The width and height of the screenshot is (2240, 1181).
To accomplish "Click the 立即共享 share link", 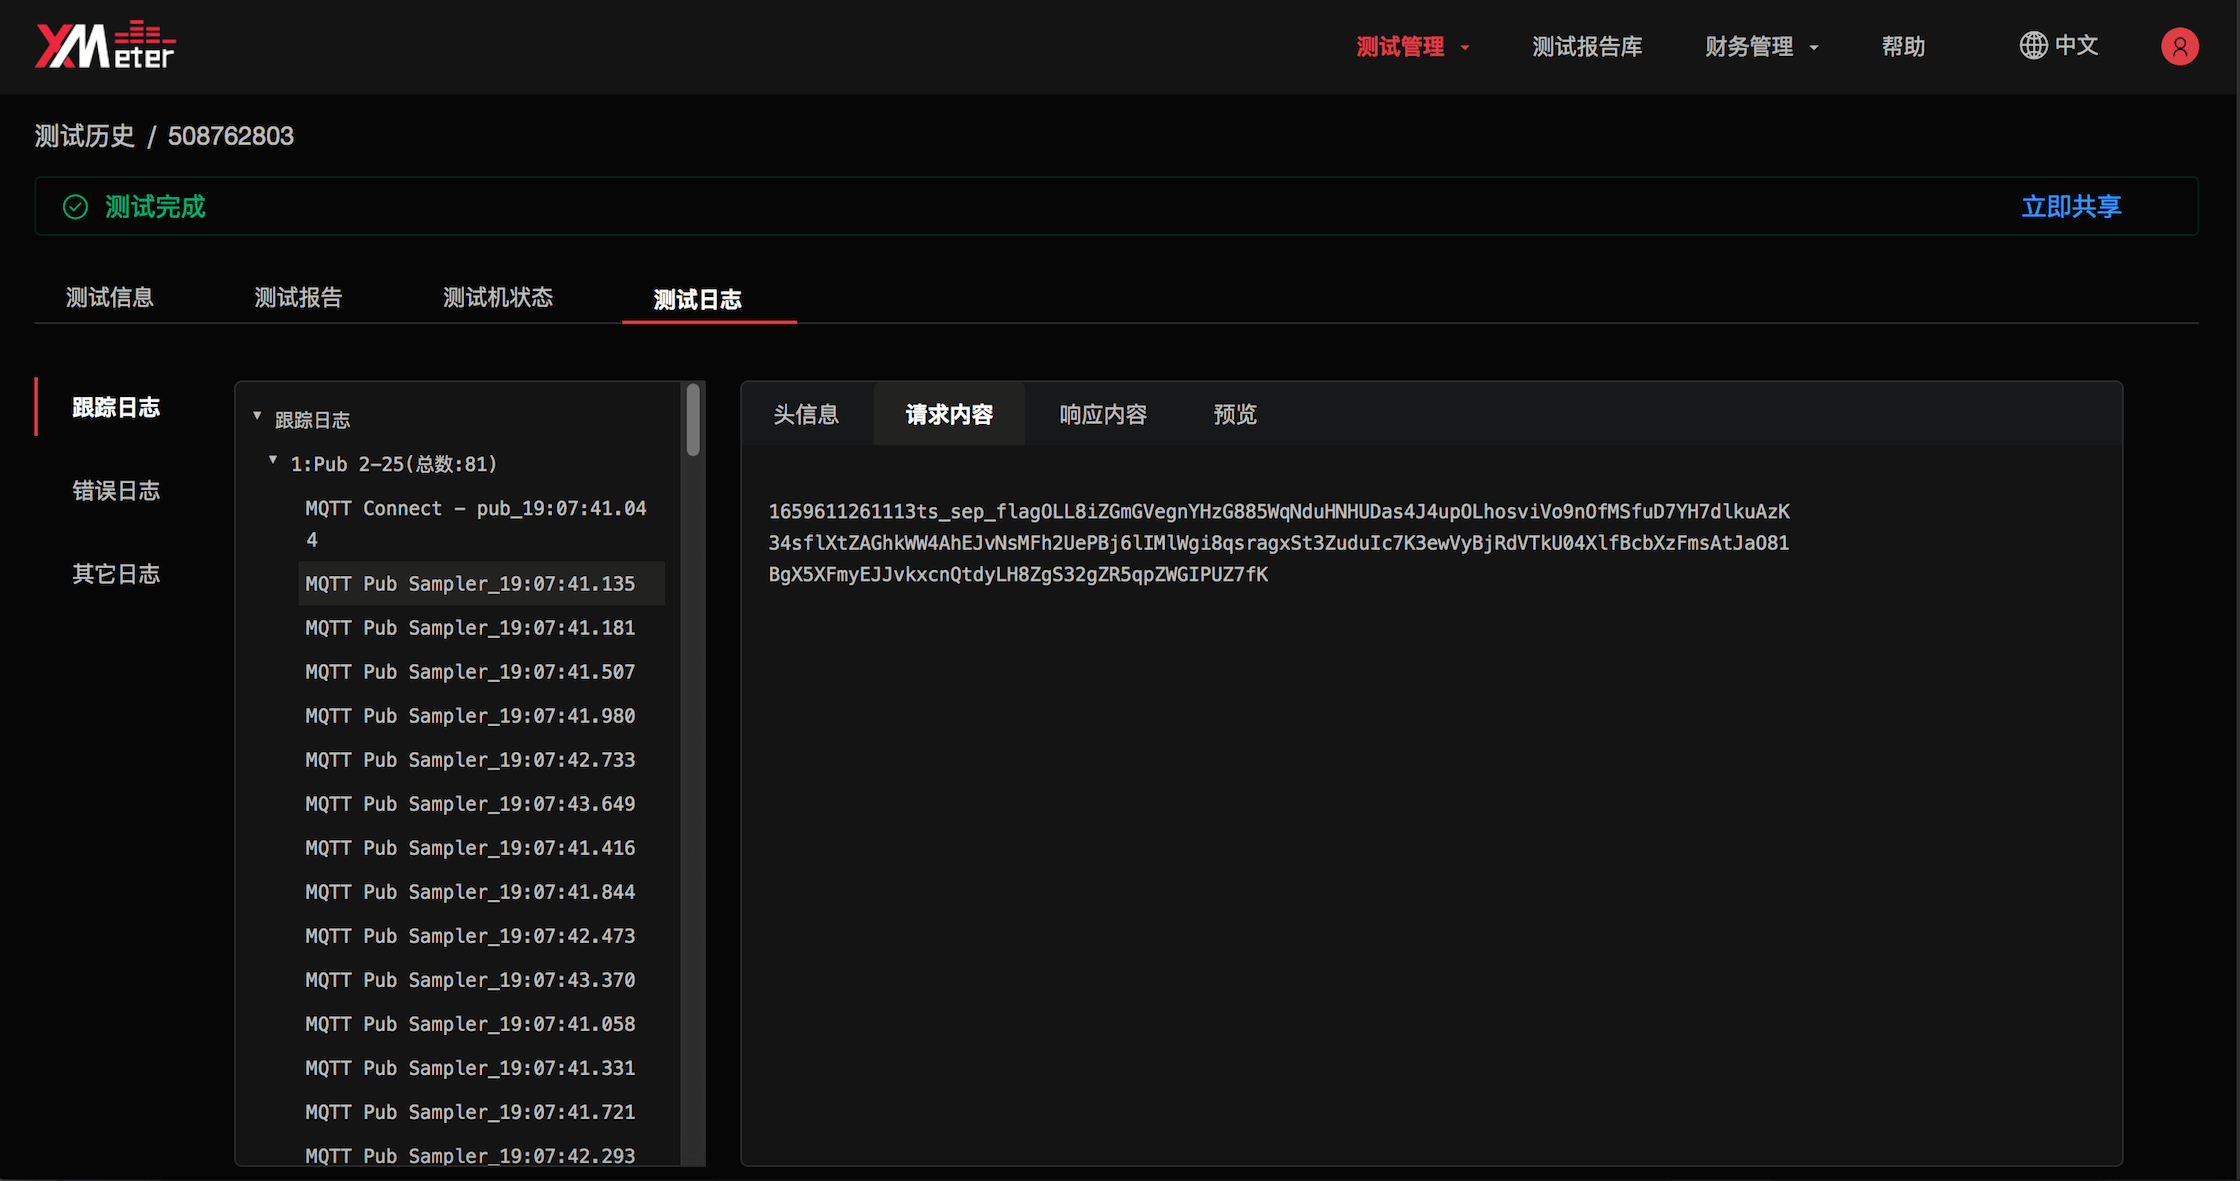I will pyautogui.click(x=2071, y=206).
